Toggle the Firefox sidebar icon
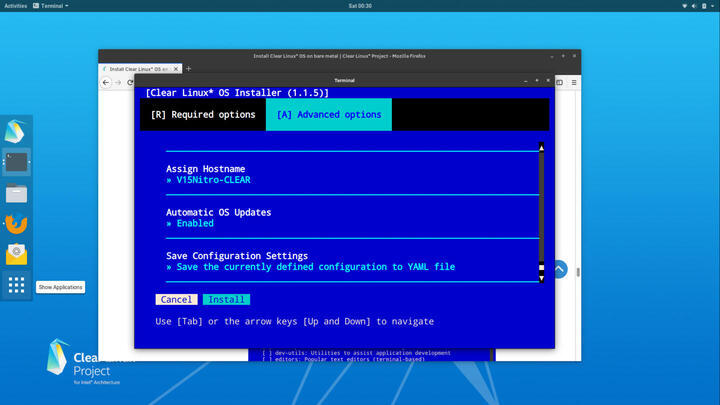 click(x=560, y=83)
